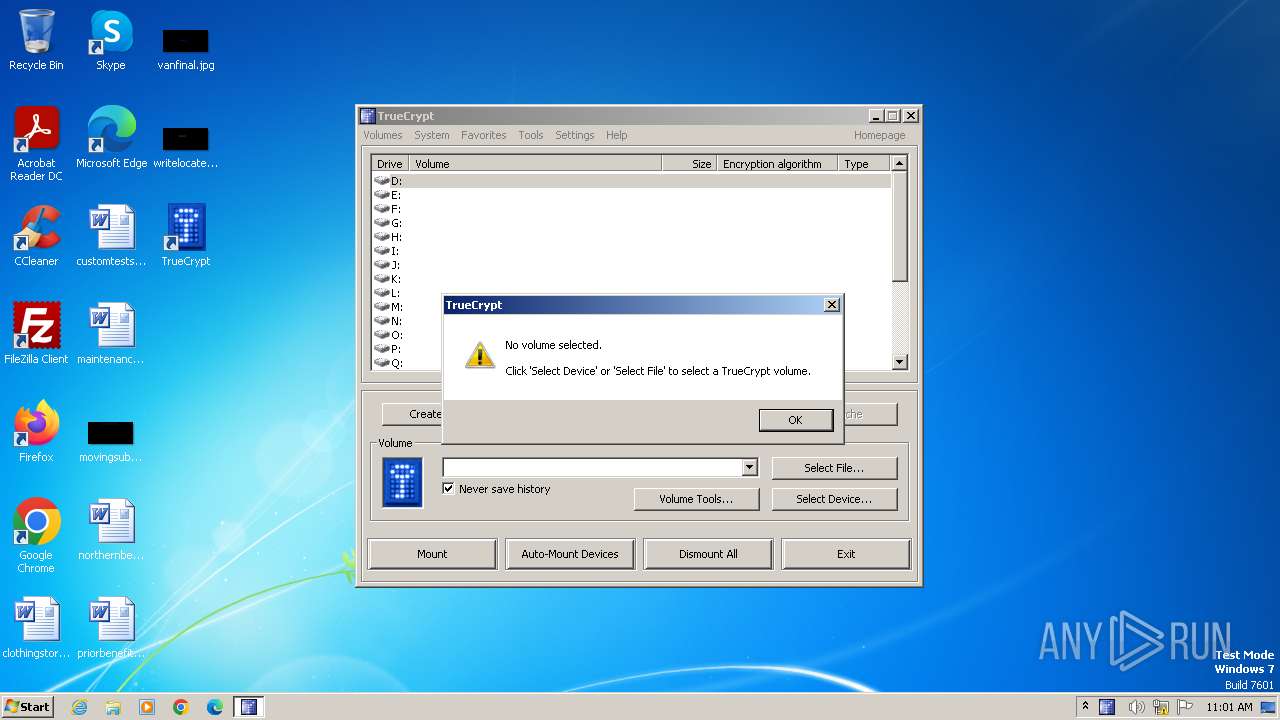Click the Mount button
This screenshot has height=720, width=1280.
pos(432,554)
